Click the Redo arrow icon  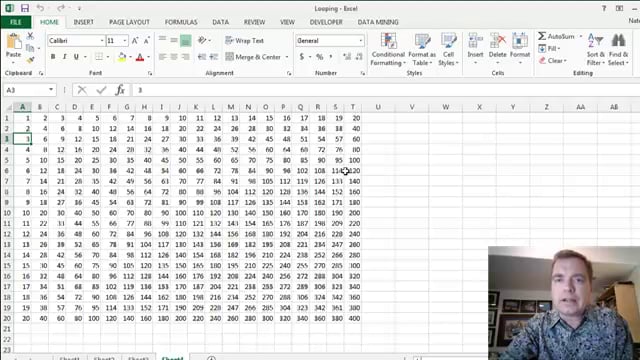pos(61,8)
